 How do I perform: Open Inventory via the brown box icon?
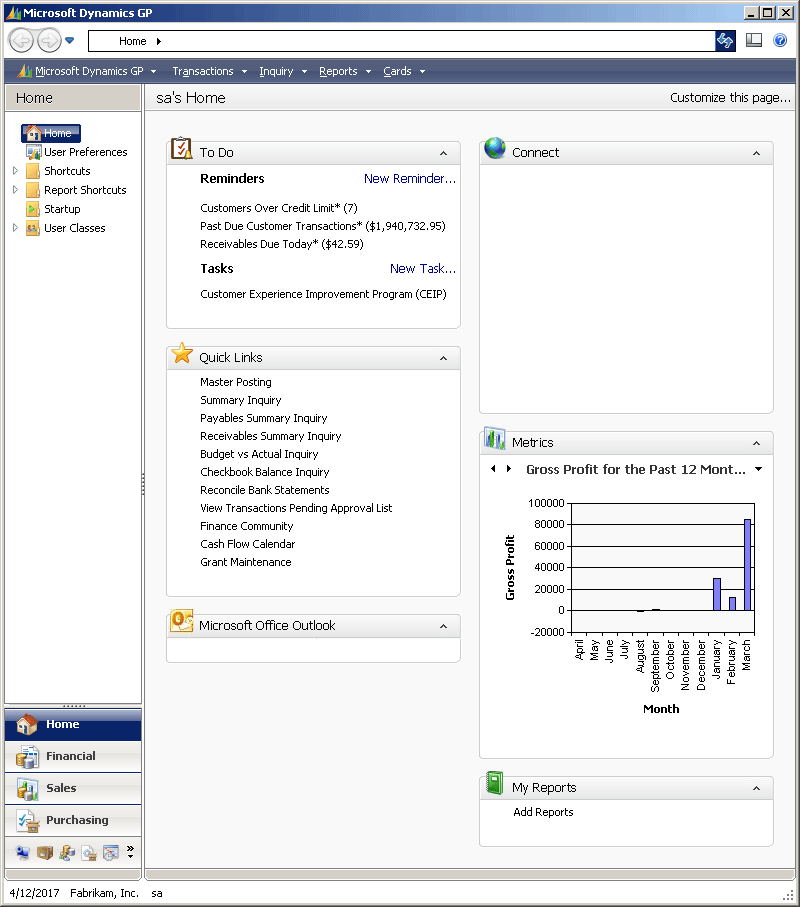pyautogui.click(x=45, y=852)
